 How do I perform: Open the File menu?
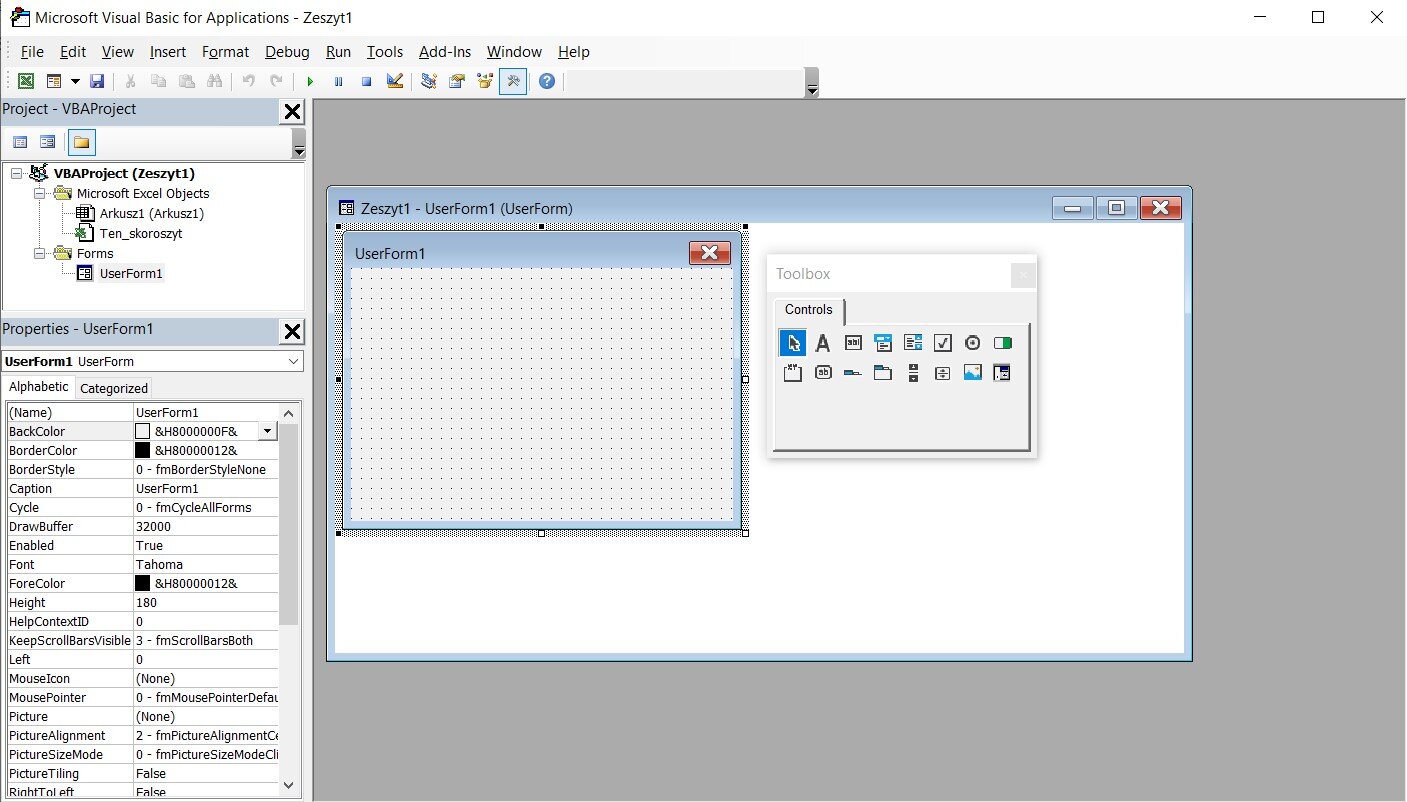32,52
